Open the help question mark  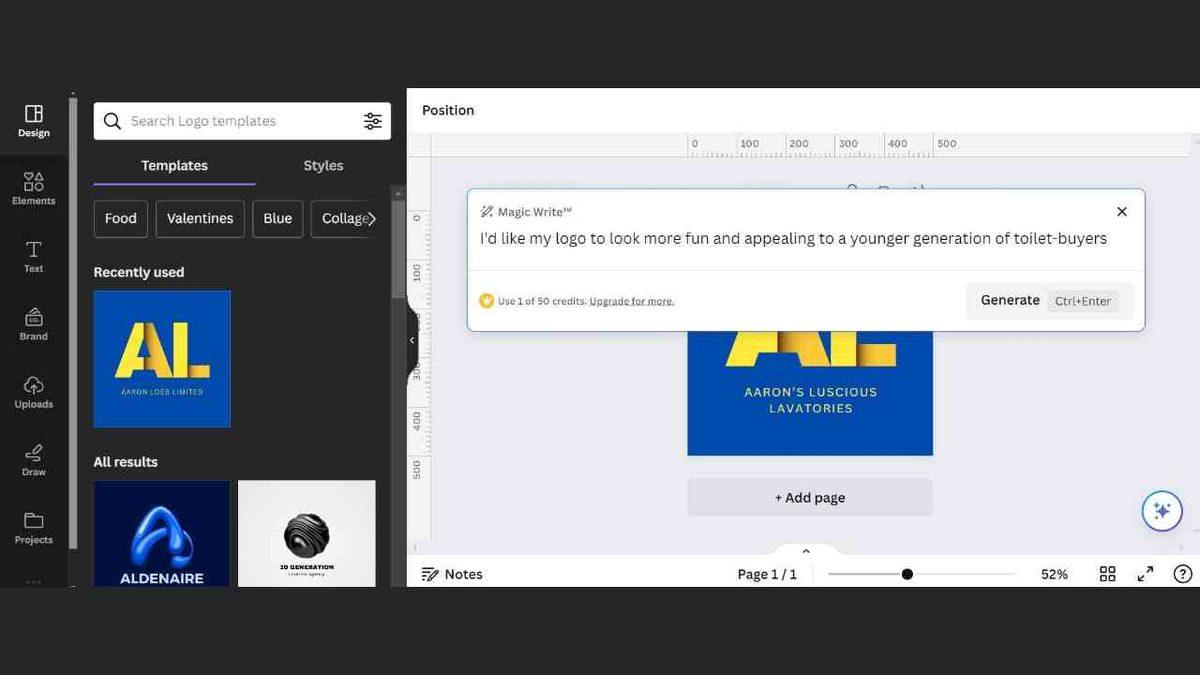(1182, 574)
